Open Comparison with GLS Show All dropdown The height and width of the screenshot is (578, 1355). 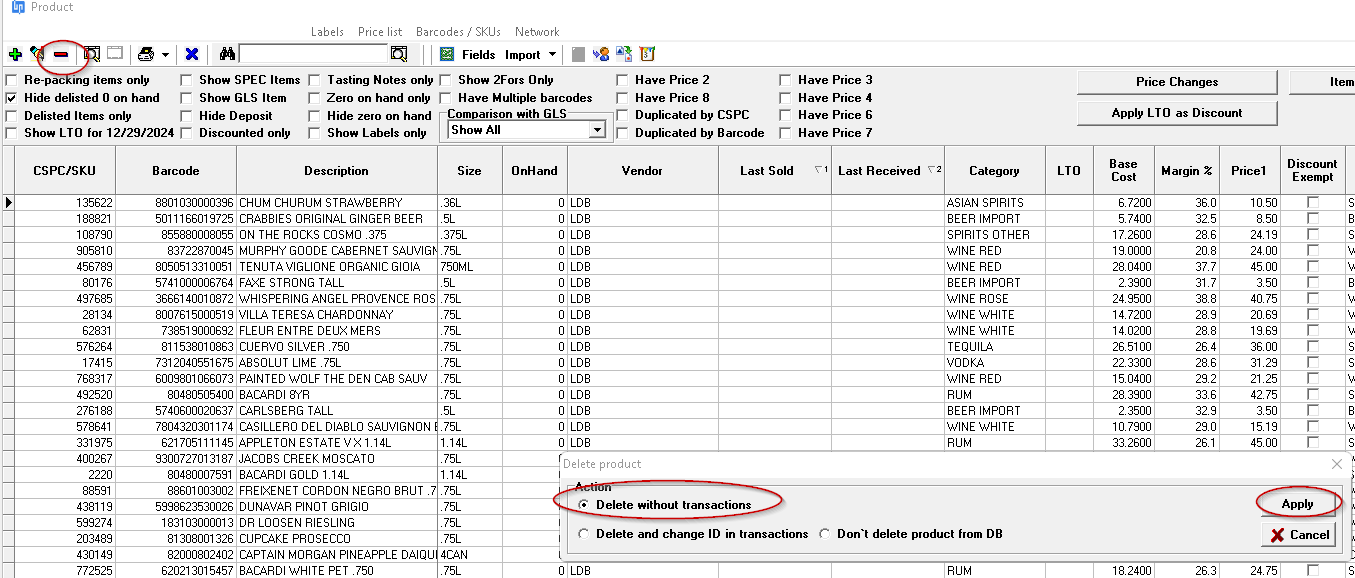tap(597, 130)
